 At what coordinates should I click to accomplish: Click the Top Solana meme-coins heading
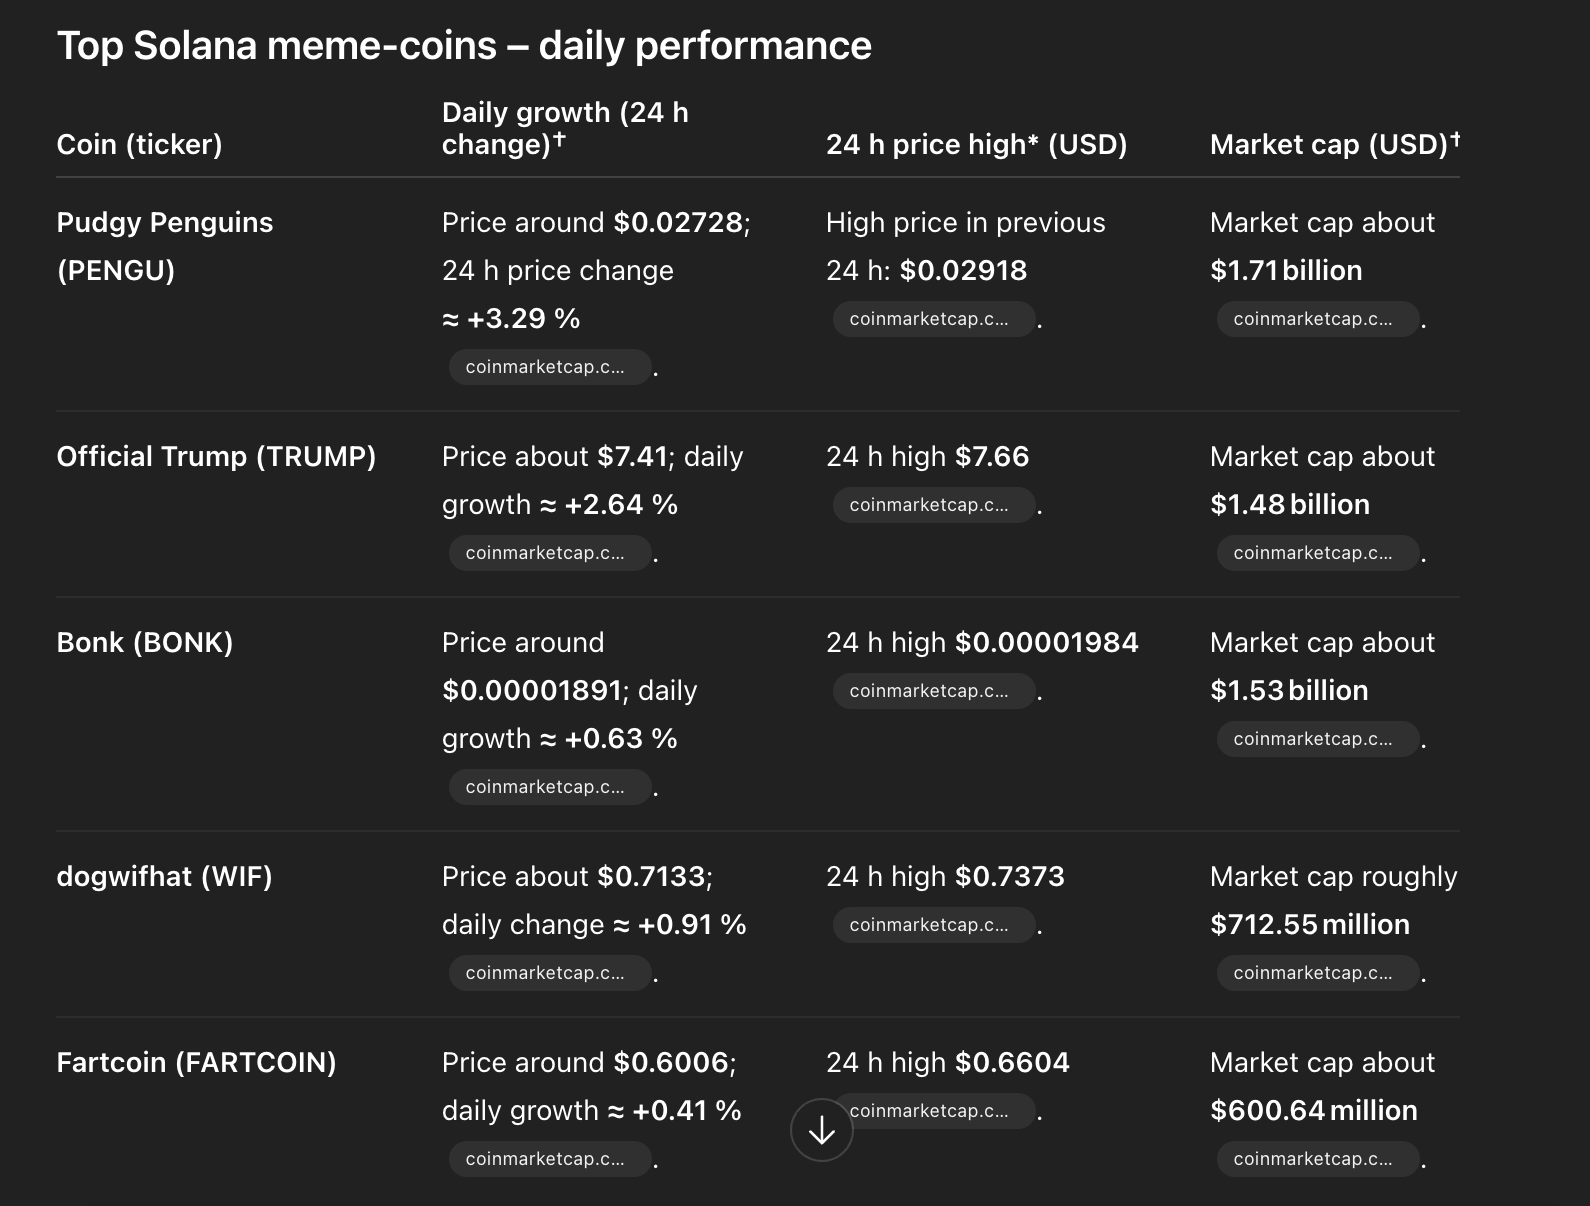click(464, 46)
